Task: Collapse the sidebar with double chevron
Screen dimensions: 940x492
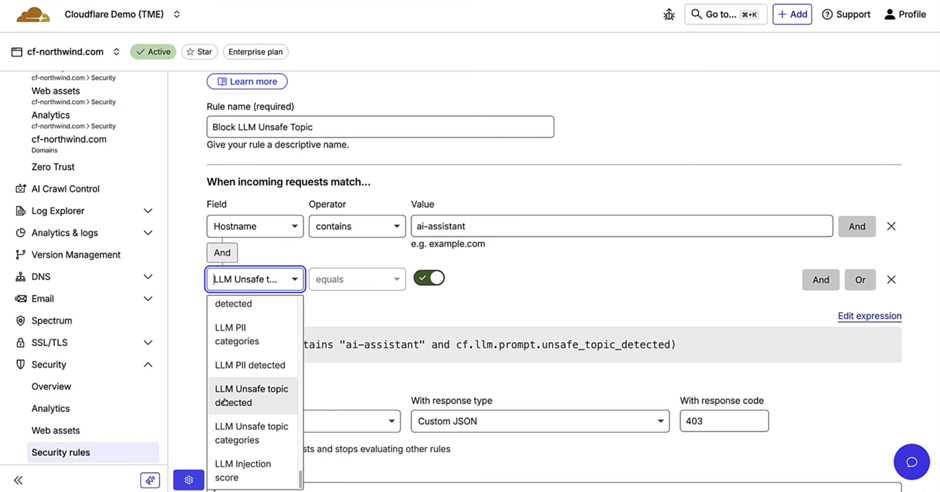Action: [x=19, y=481]
